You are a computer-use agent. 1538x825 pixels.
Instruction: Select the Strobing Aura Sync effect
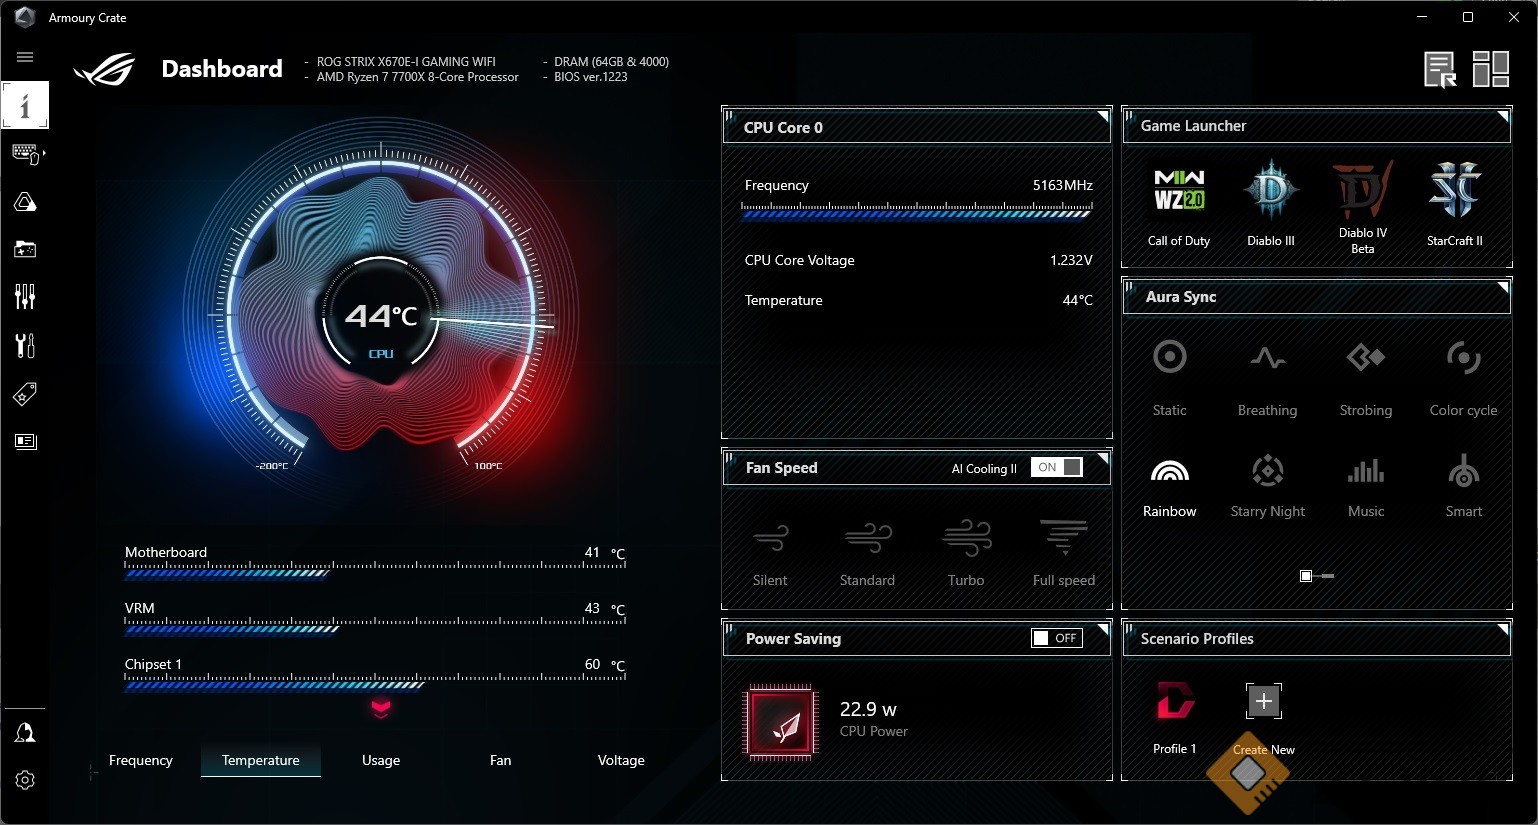point(1366,378)
